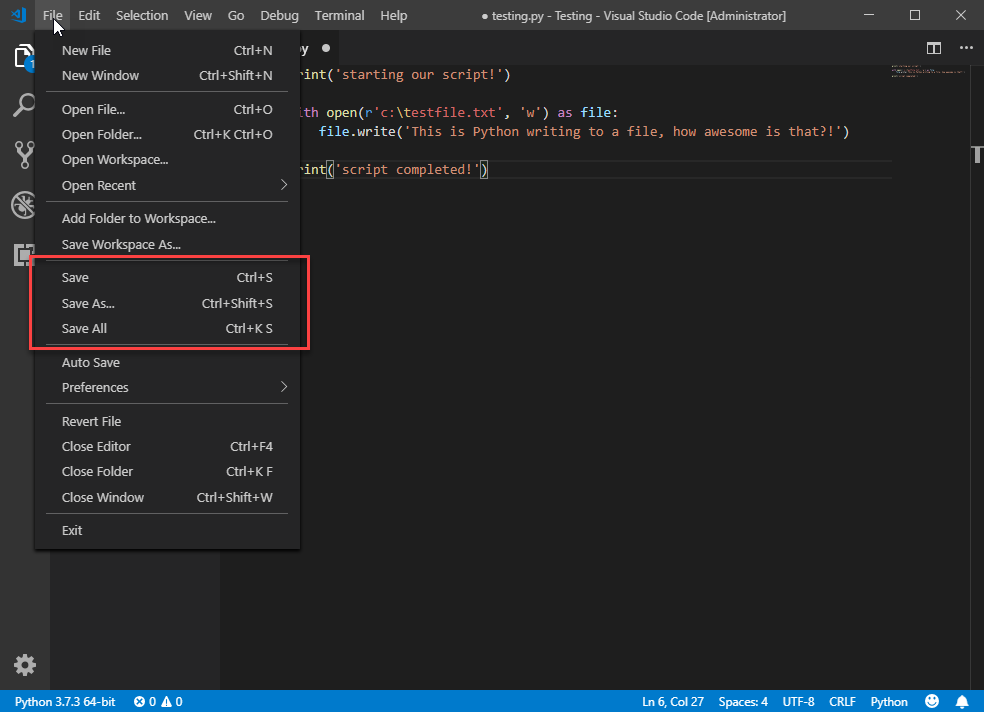Click Ln 6, Col 27 status entry
Screen dimensions: 984x712
click(672, 701)
